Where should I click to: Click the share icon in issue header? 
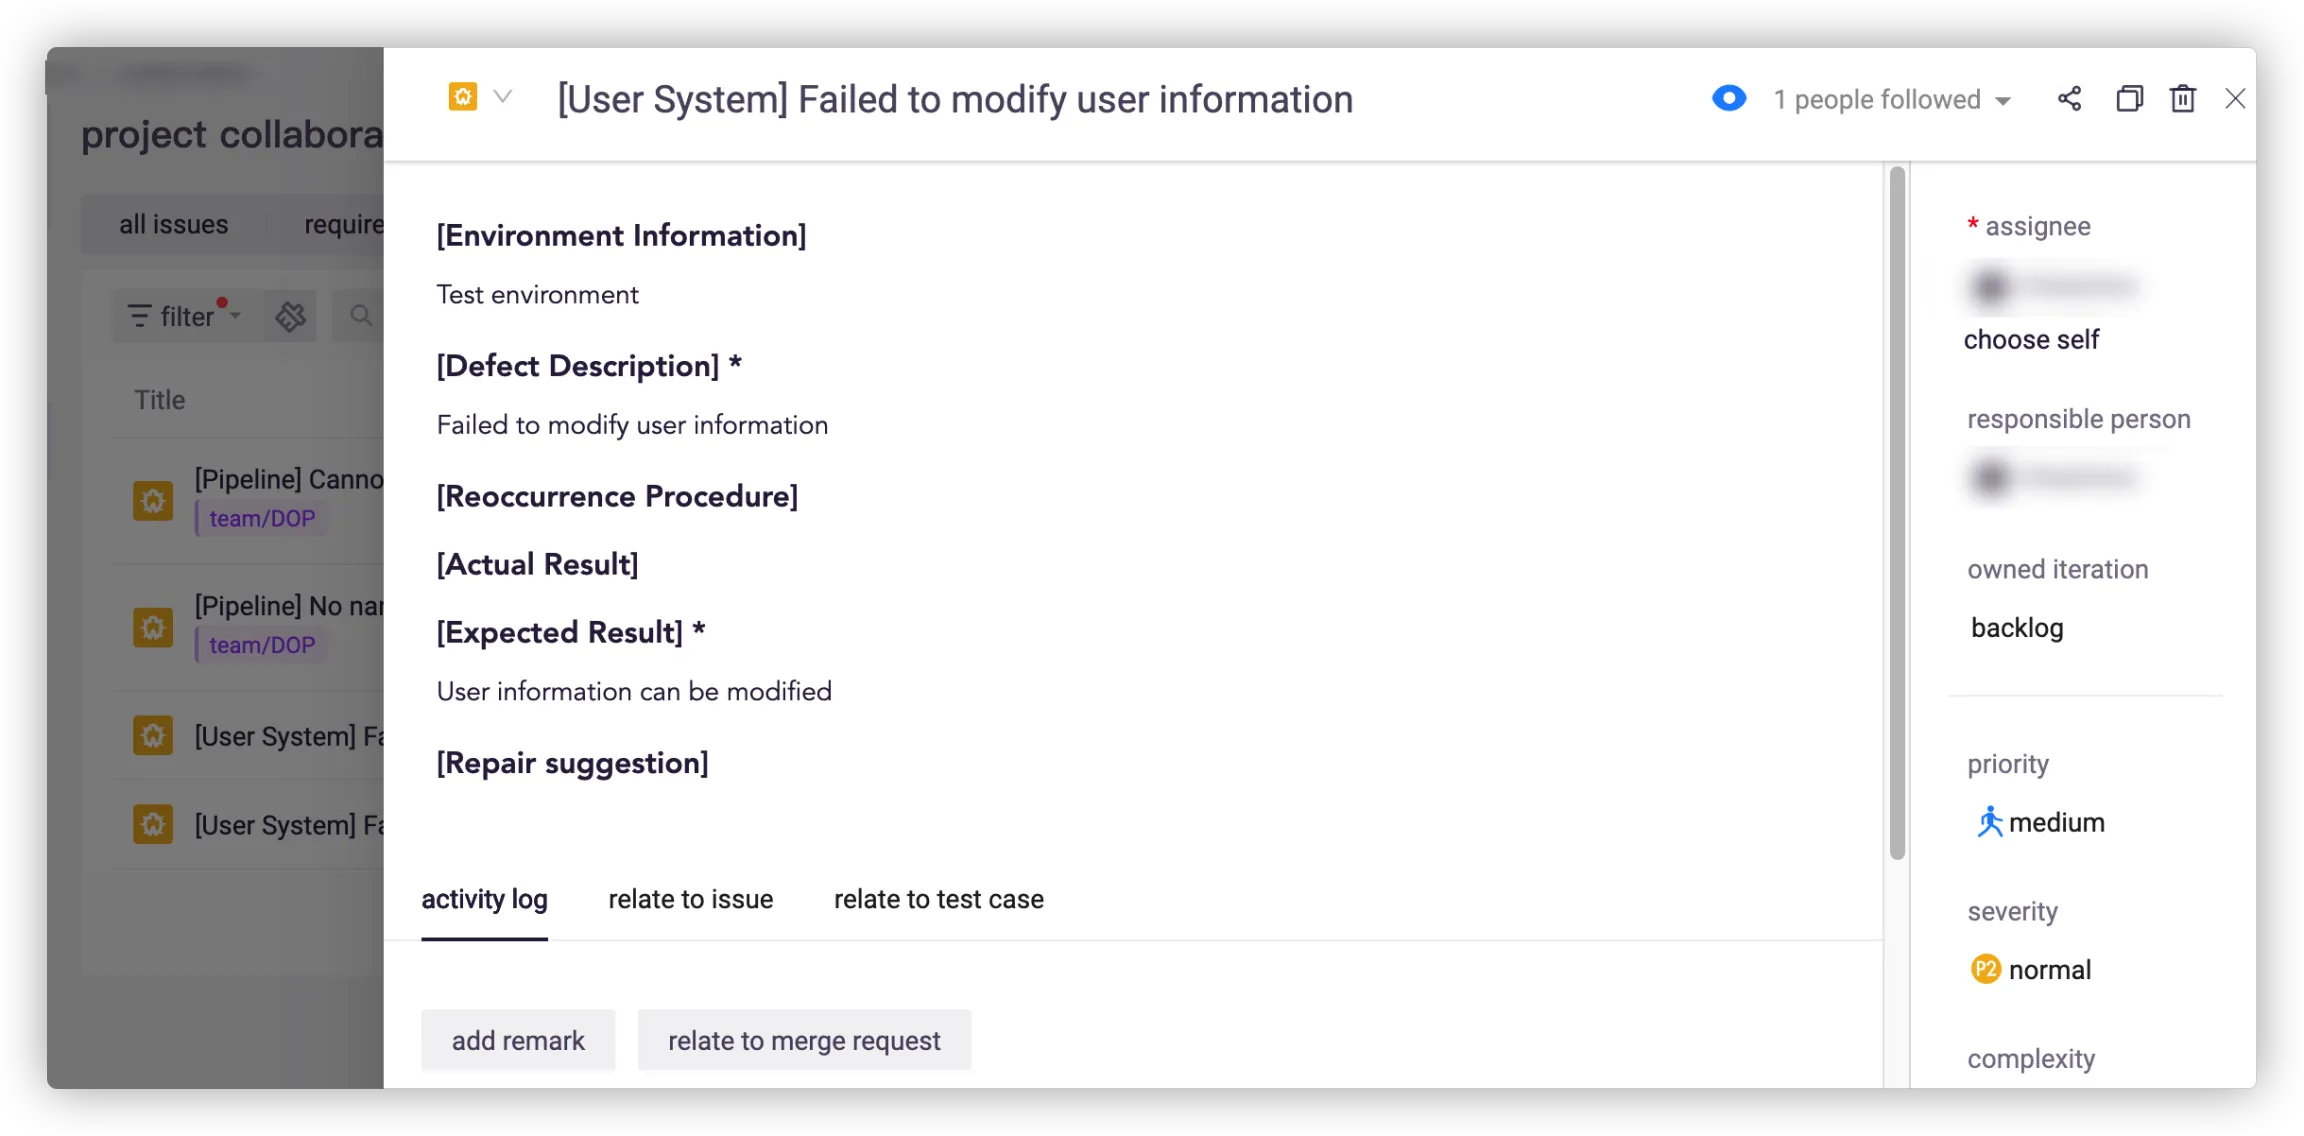[x=2069, y=99]
